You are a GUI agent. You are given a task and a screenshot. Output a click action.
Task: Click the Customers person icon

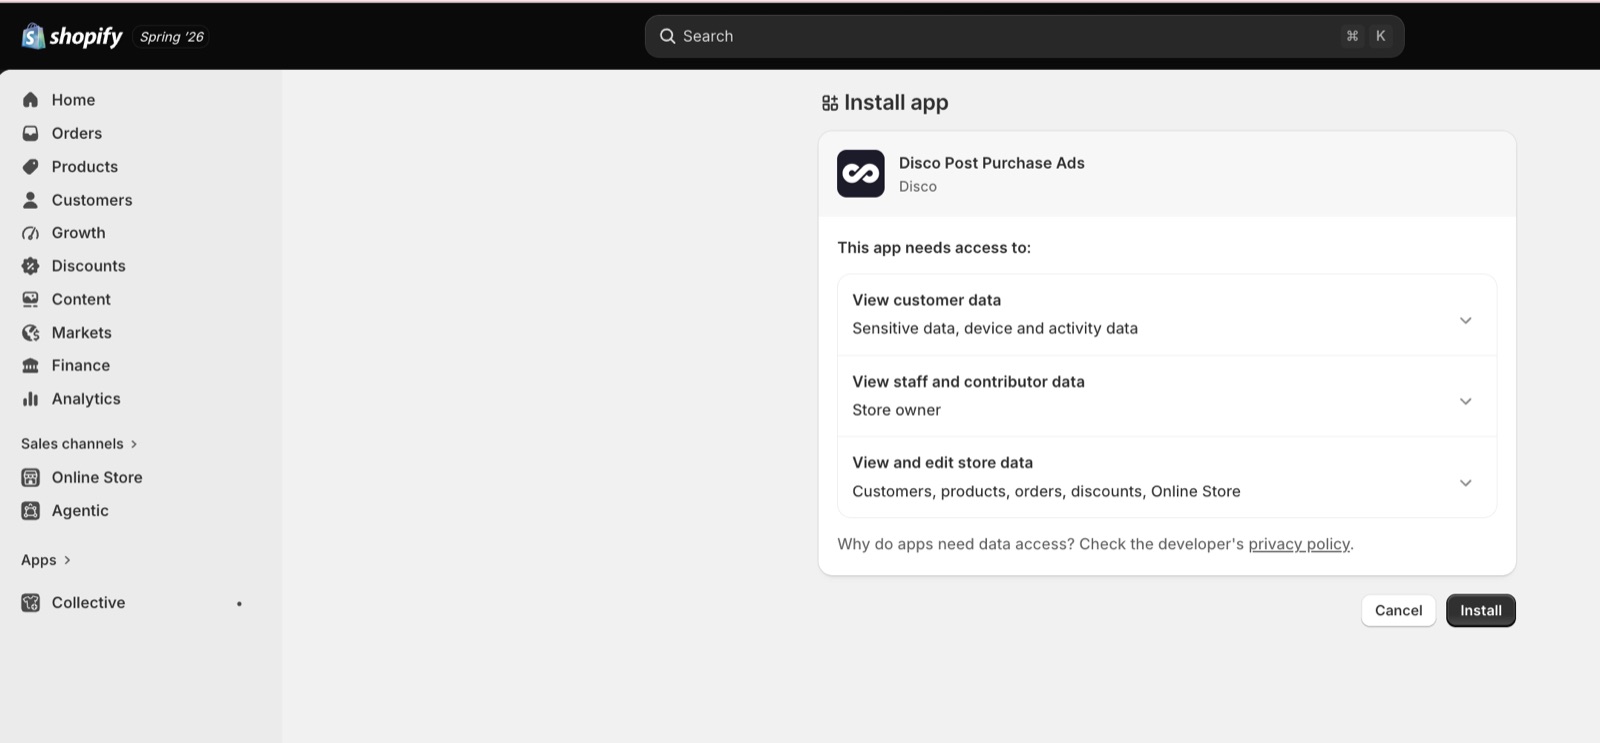31,200
